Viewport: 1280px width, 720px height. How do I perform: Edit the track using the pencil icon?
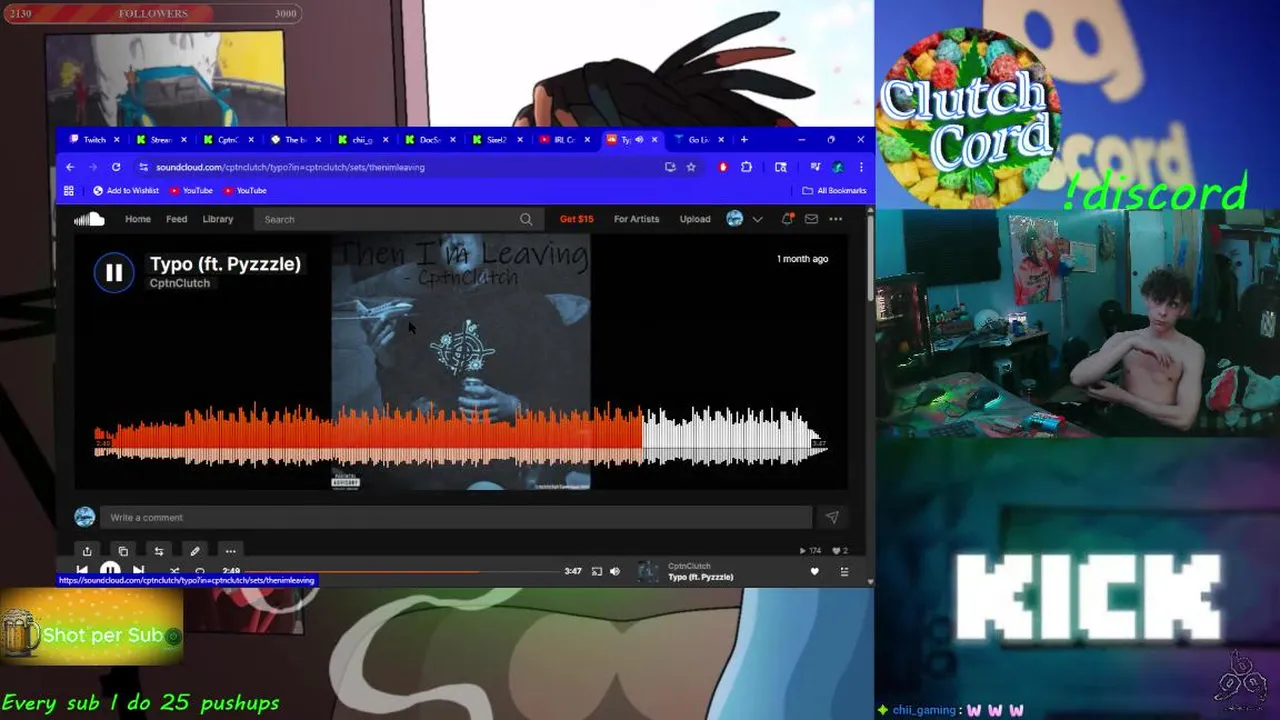coord(195,551)
